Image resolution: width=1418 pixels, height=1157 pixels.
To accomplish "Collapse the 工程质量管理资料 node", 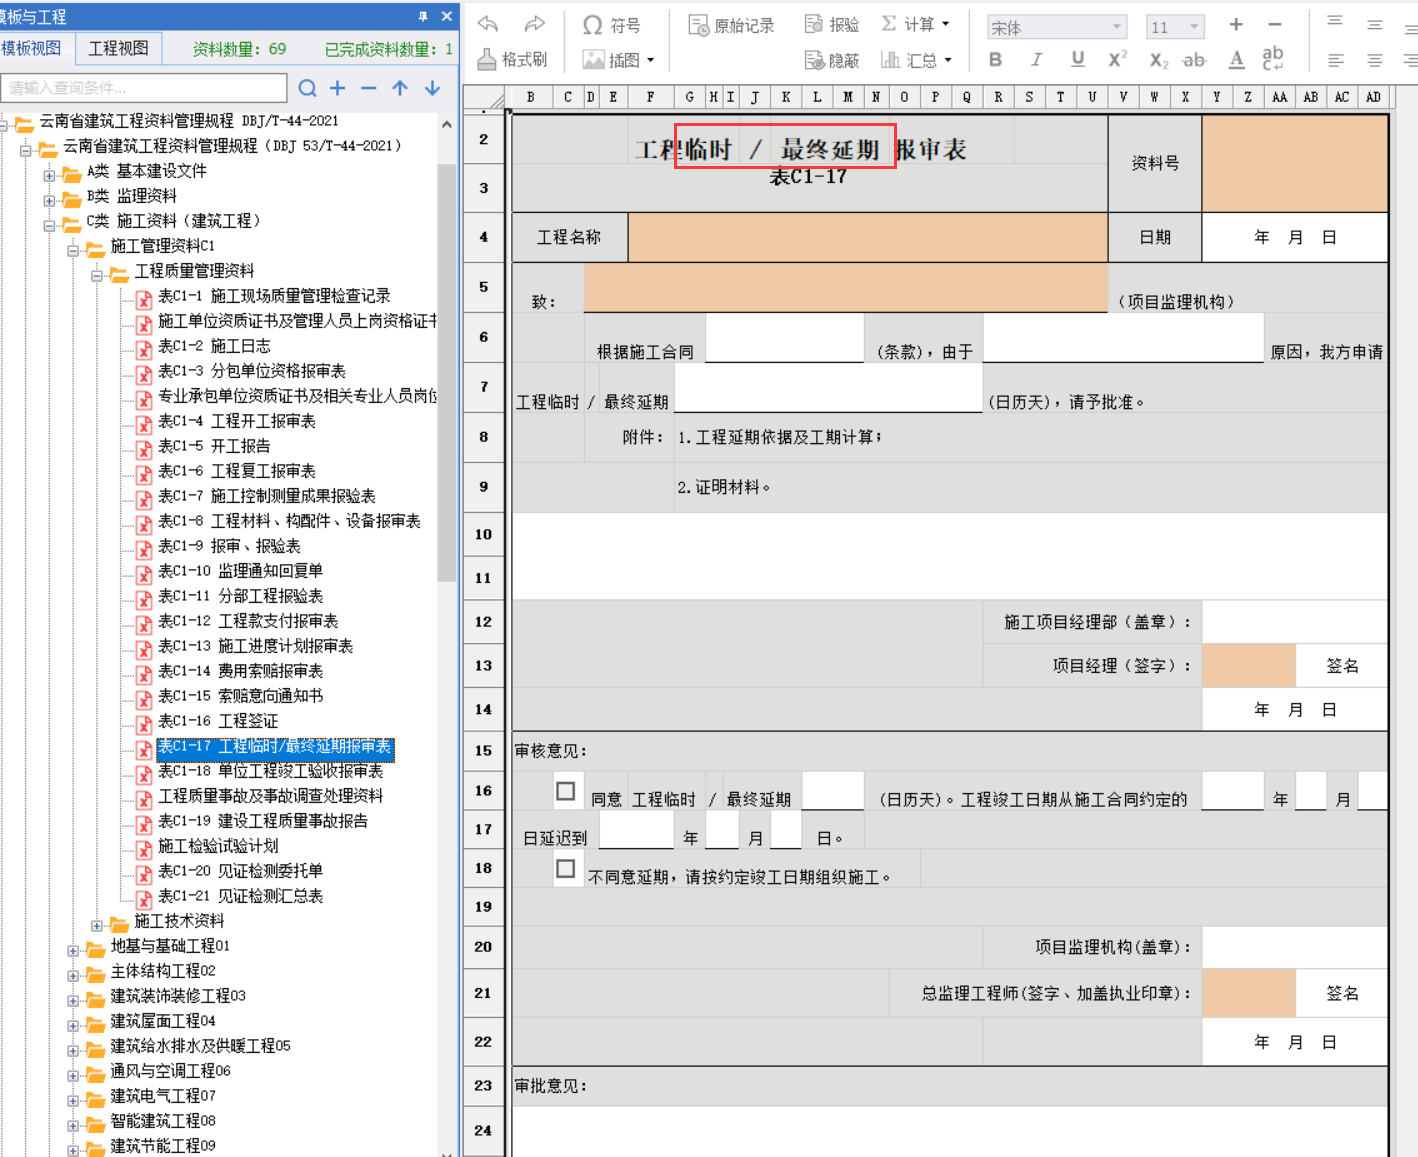I will pyautogui.click(x=97, y=276).
